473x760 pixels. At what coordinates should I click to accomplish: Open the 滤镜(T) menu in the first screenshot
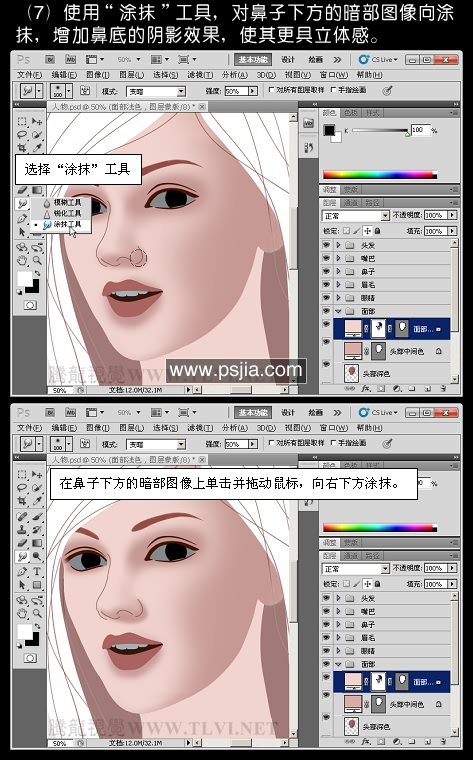click(x=200, y=75)
